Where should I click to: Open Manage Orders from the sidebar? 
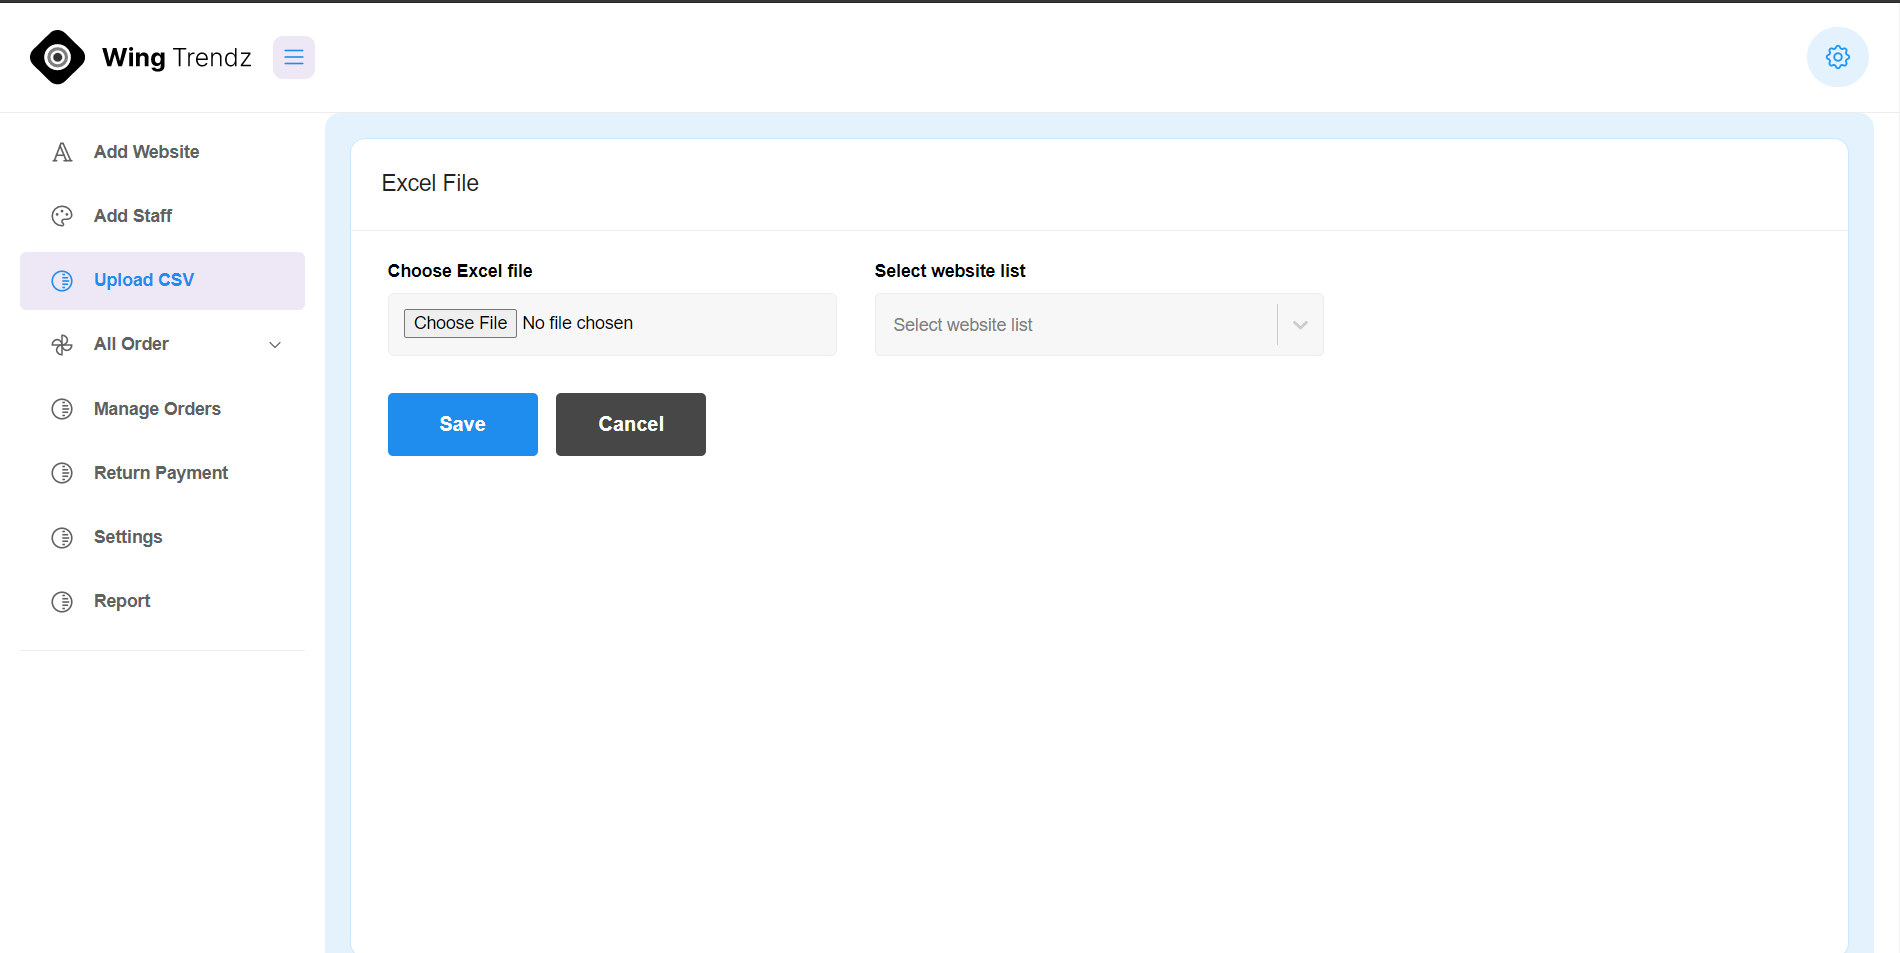tap(162, 409)
